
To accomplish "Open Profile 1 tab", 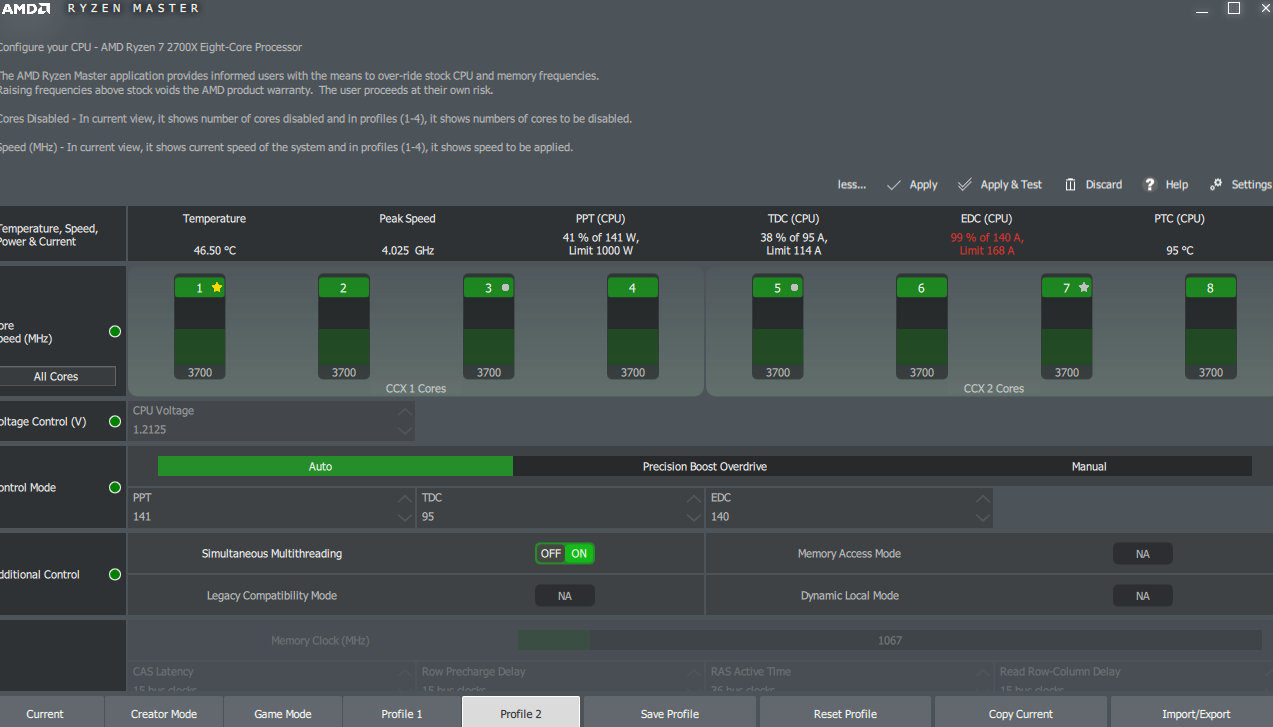I will point(402,714).
